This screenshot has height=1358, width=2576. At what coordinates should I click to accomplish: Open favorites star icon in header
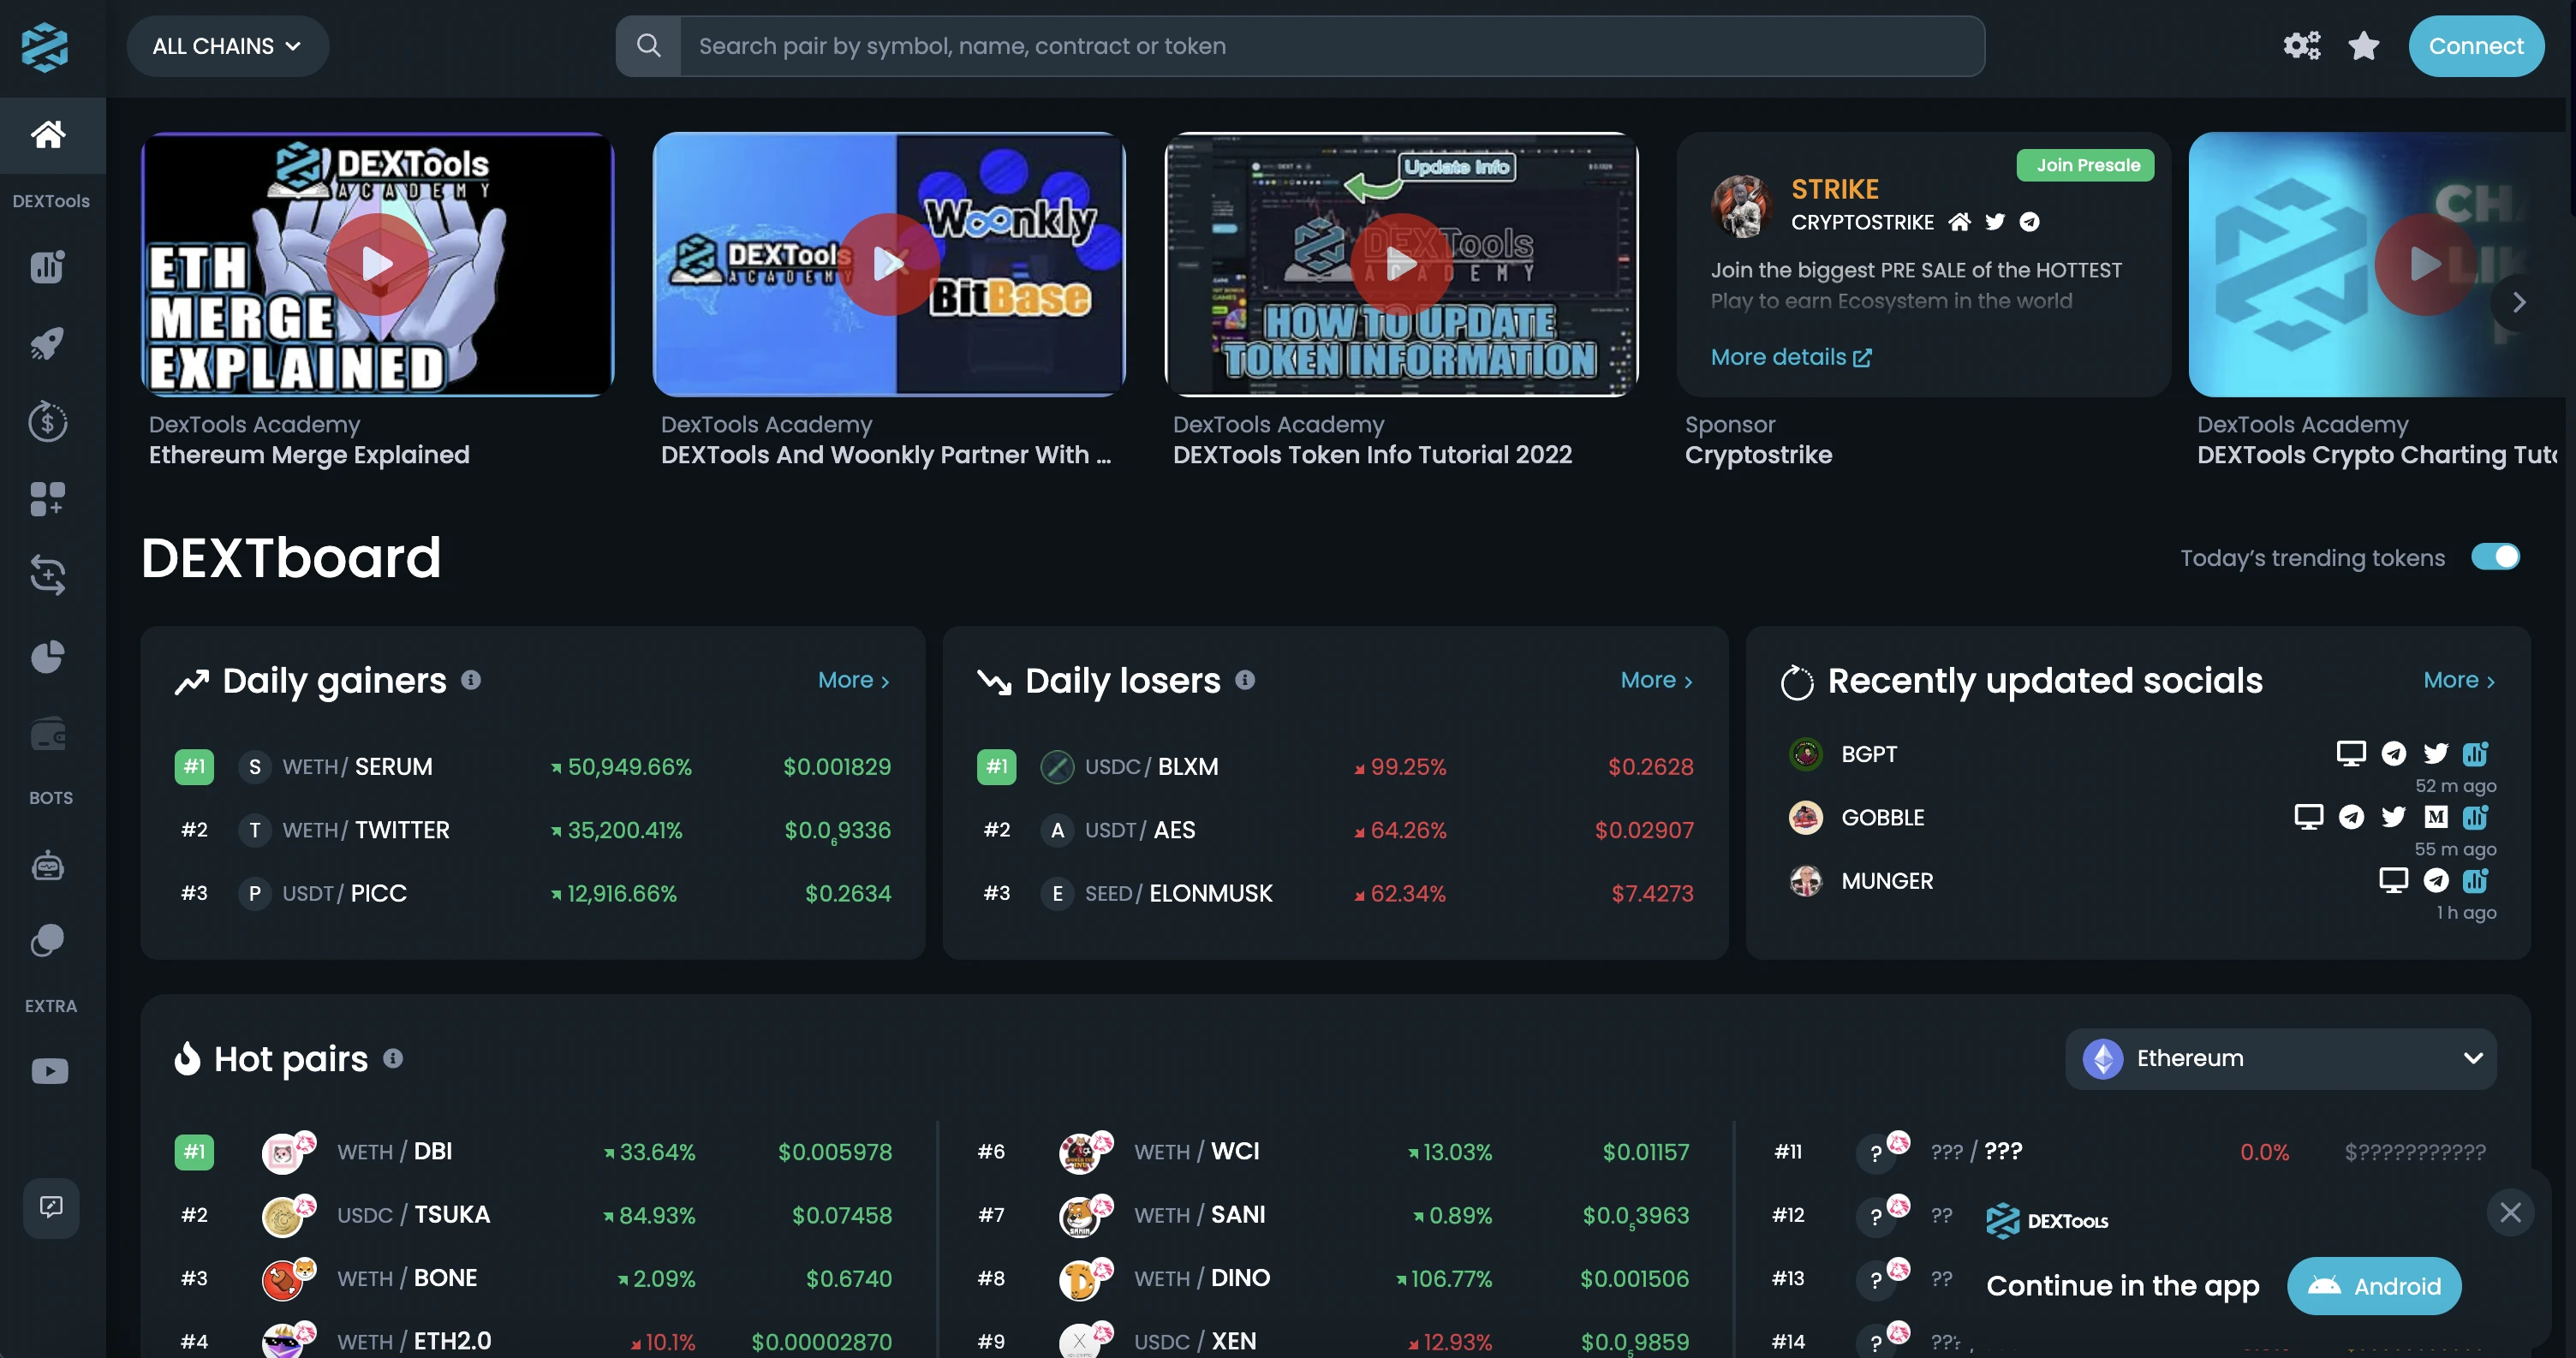2364,46
